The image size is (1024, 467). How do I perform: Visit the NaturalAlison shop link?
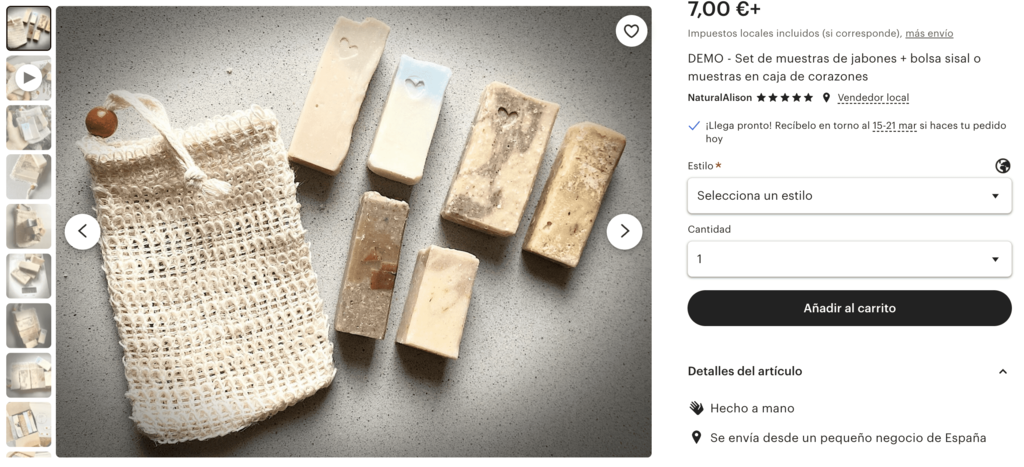click(x=719, y=98)
